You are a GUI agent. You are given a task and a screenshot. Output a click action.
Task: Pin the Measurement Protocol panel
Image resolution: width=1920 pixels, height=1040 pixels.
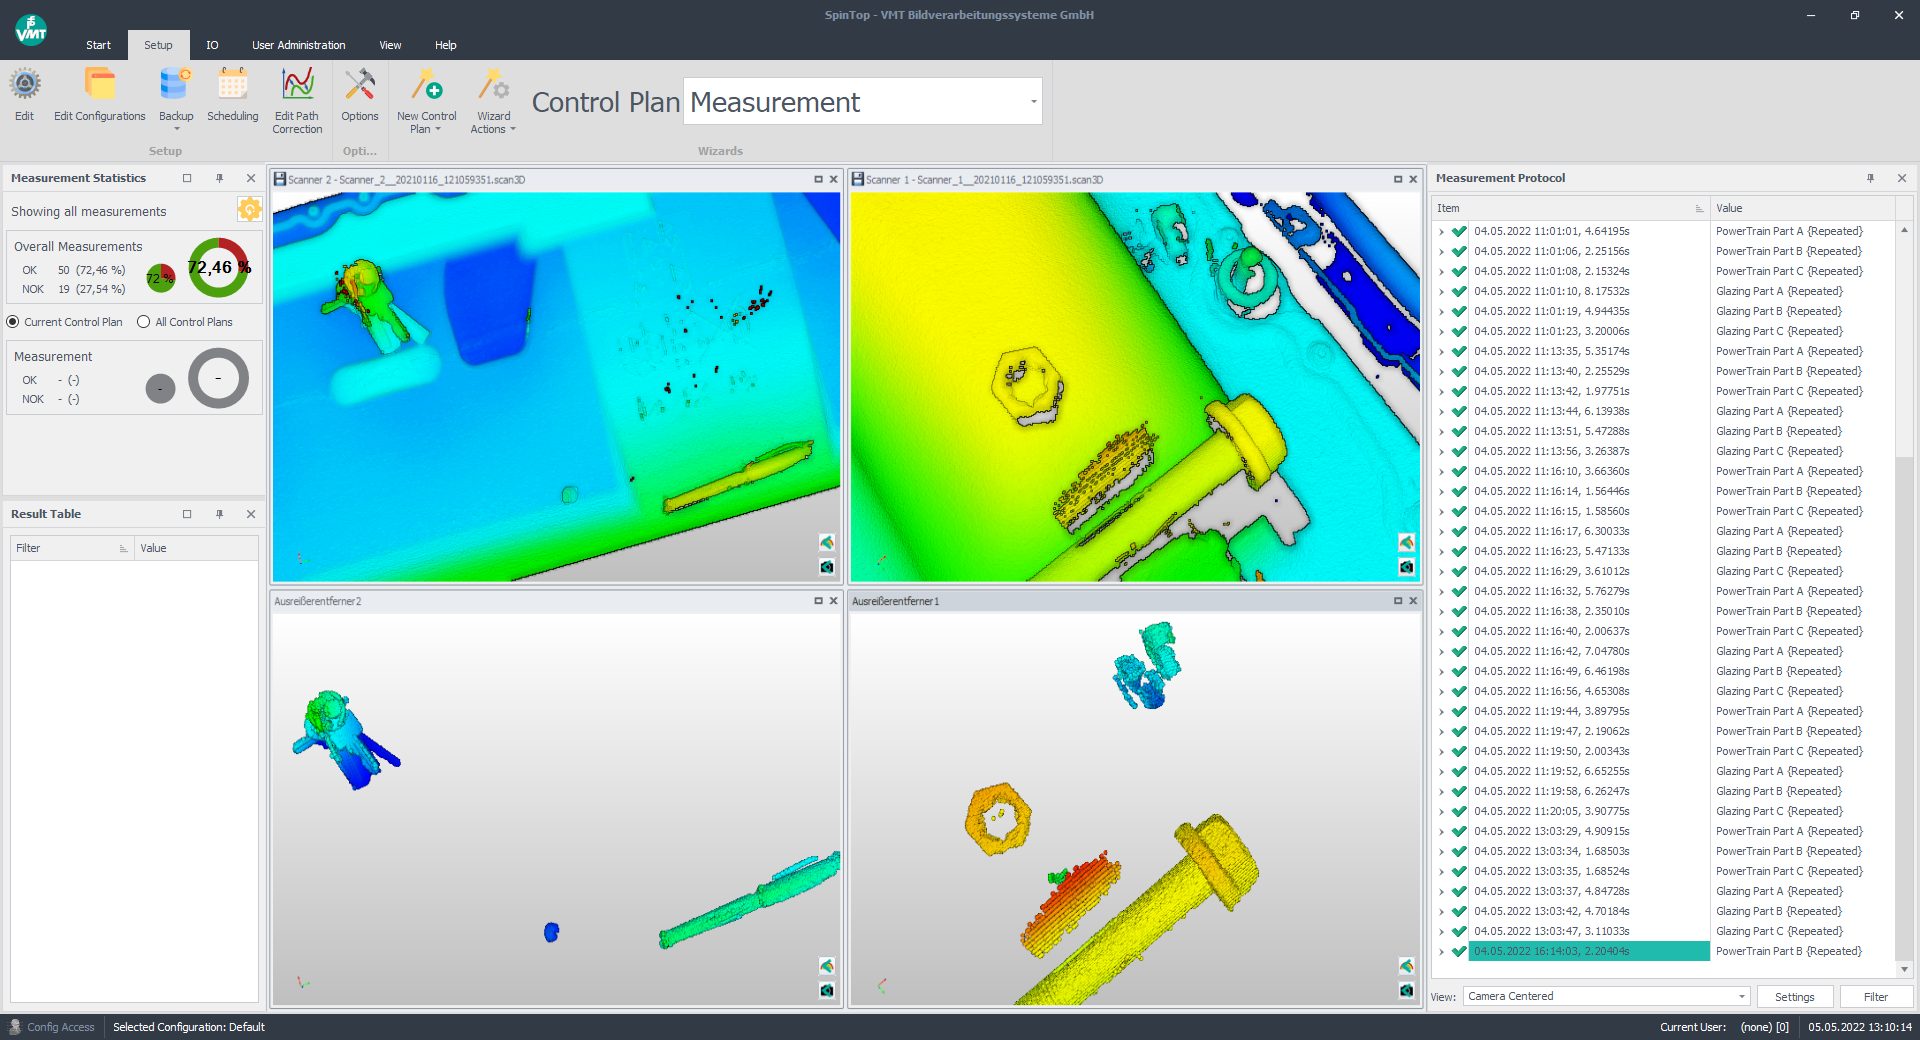point(1870,178)
